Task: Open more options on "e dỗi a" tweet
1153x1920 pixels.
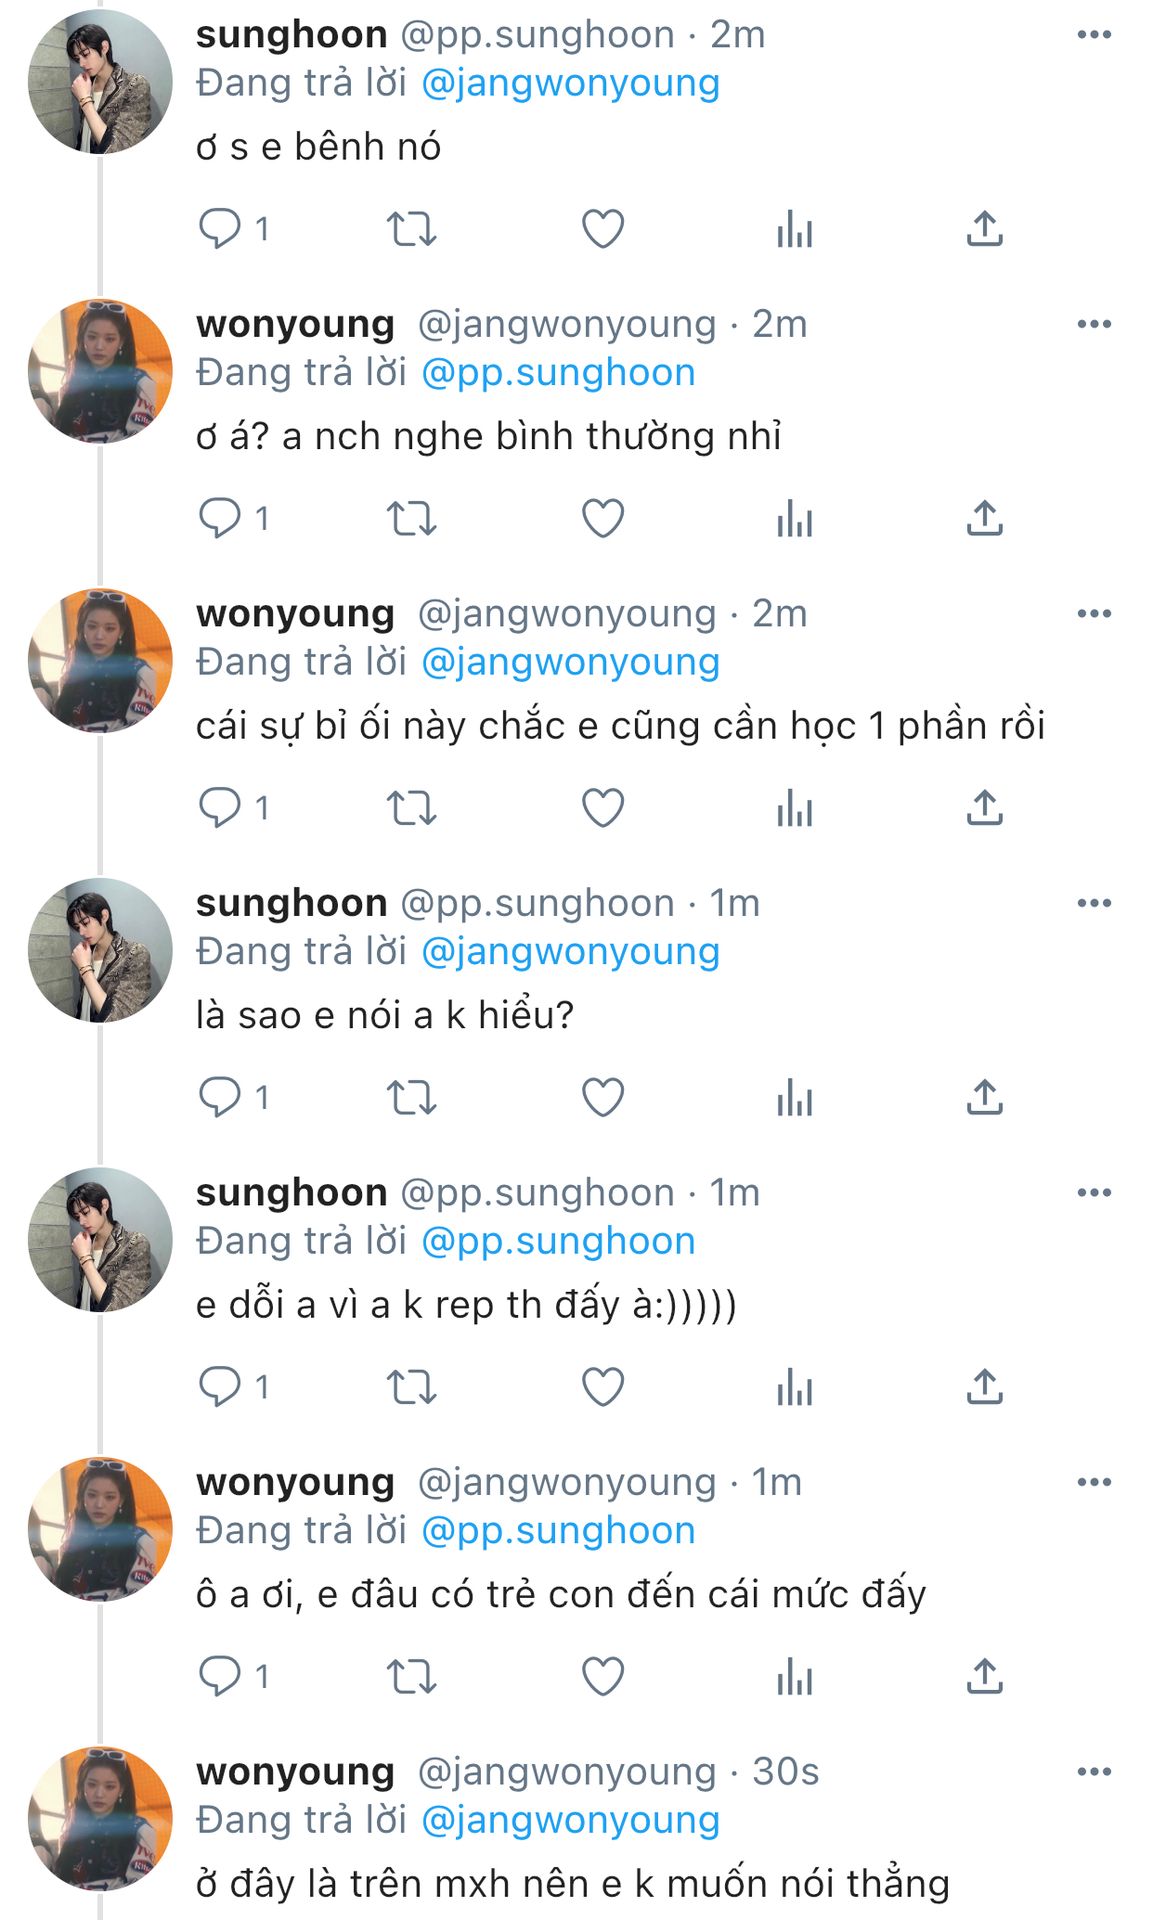Action: [1094, 1193]
